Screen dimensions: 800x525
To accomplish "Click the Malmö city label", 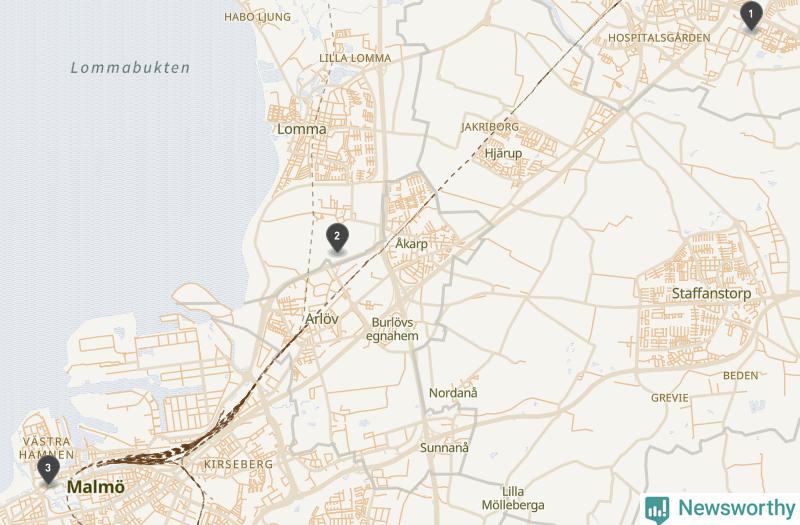I will coord(96,487).
